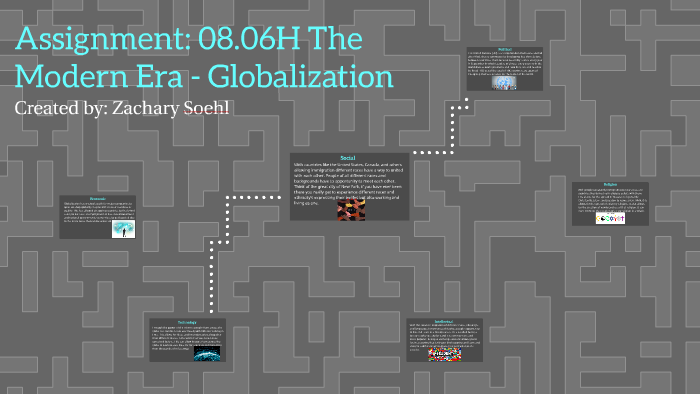Click the flags image in Intellectual frame
The image size is (700, 394).
445,355
